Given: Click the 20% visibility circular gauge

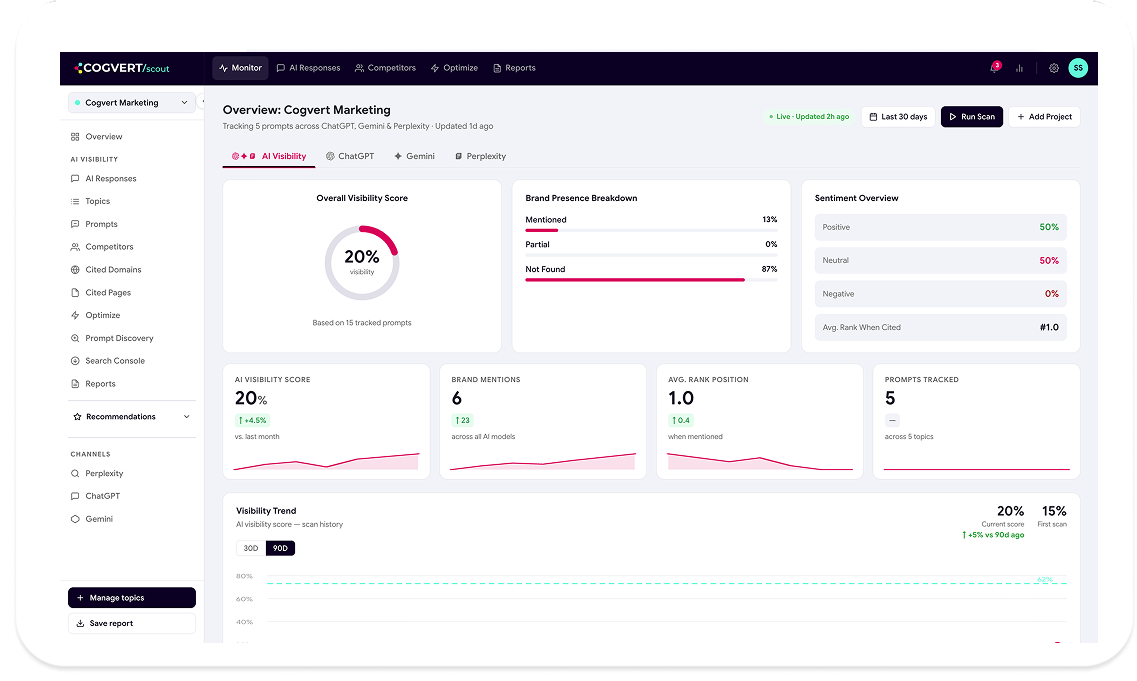Looking at the screenshot, I should 362,263.
